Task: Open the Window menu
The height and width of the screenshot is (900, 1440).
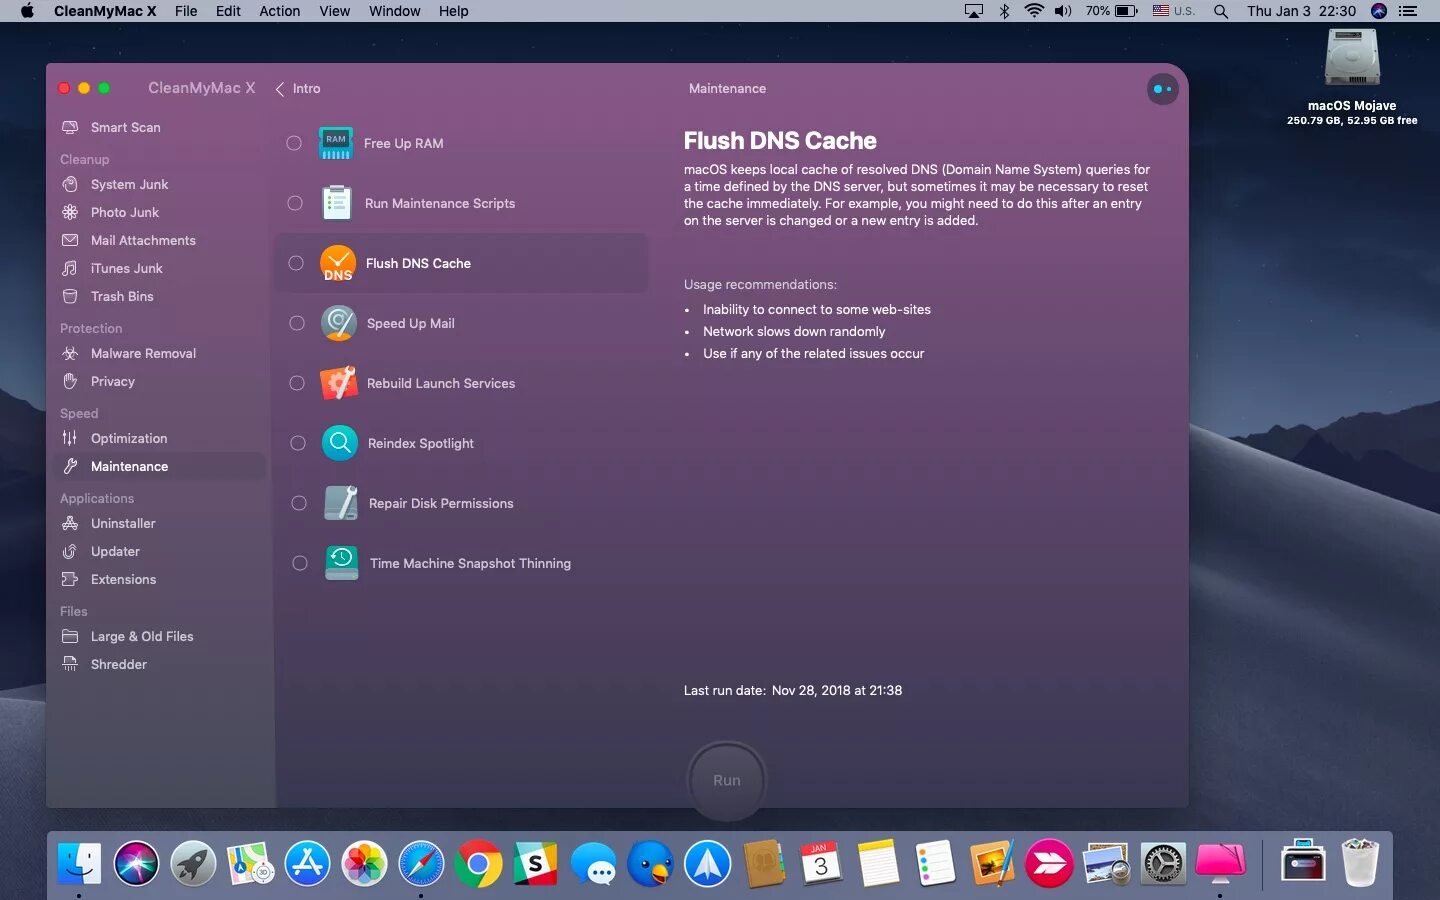Action: tap(395, 11)
